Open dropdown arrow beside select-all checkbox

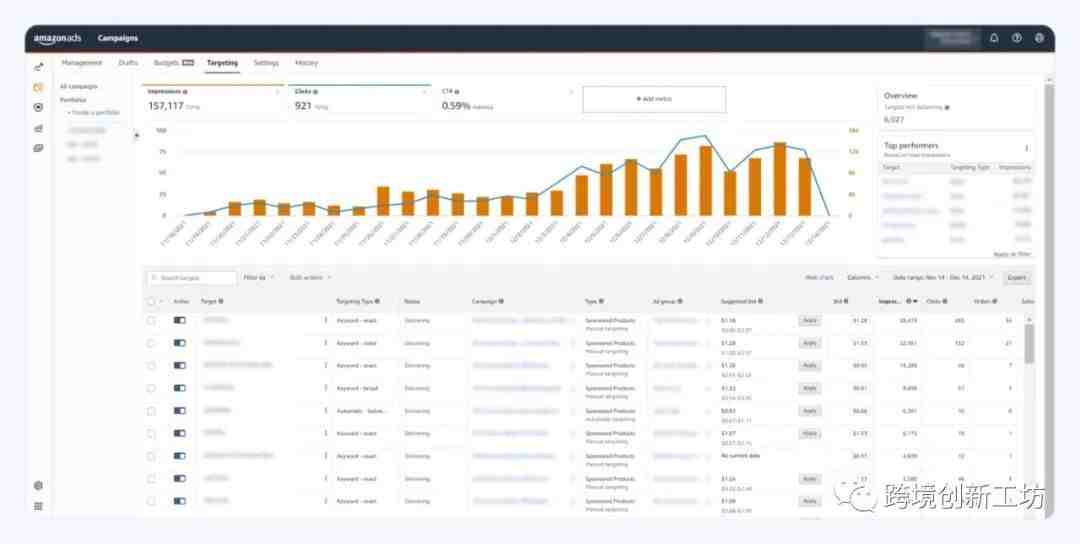[162, 301]
